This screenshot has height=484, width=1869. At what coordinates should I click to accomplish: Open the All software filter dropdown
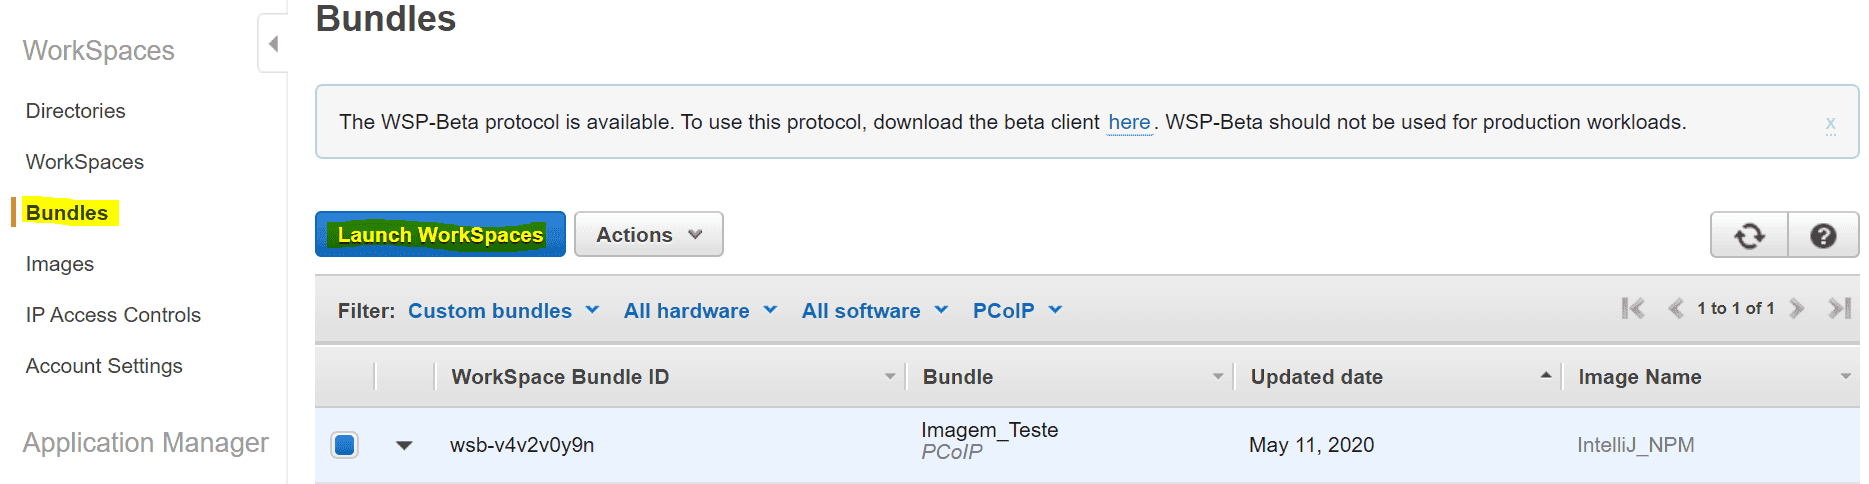coord(874,311)
